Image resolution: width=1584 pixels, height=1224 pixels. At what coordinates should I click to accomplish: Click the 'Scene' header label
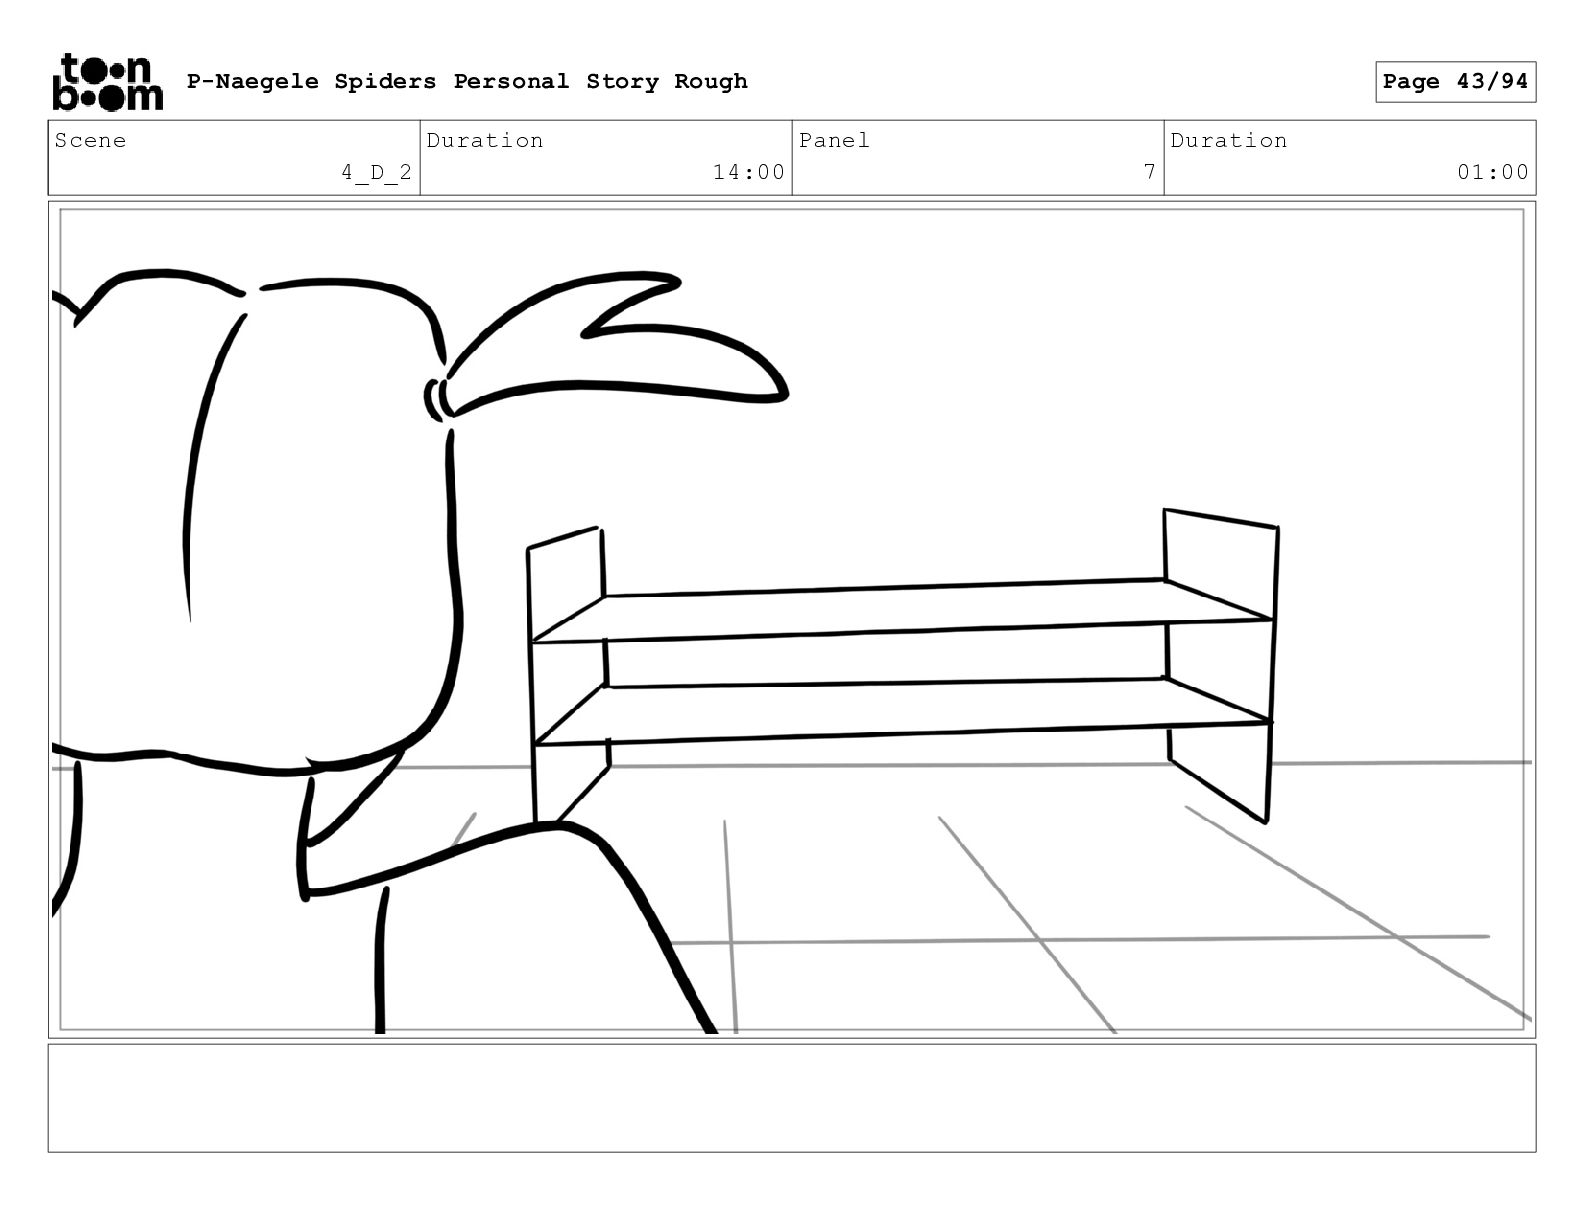[90, 140]
